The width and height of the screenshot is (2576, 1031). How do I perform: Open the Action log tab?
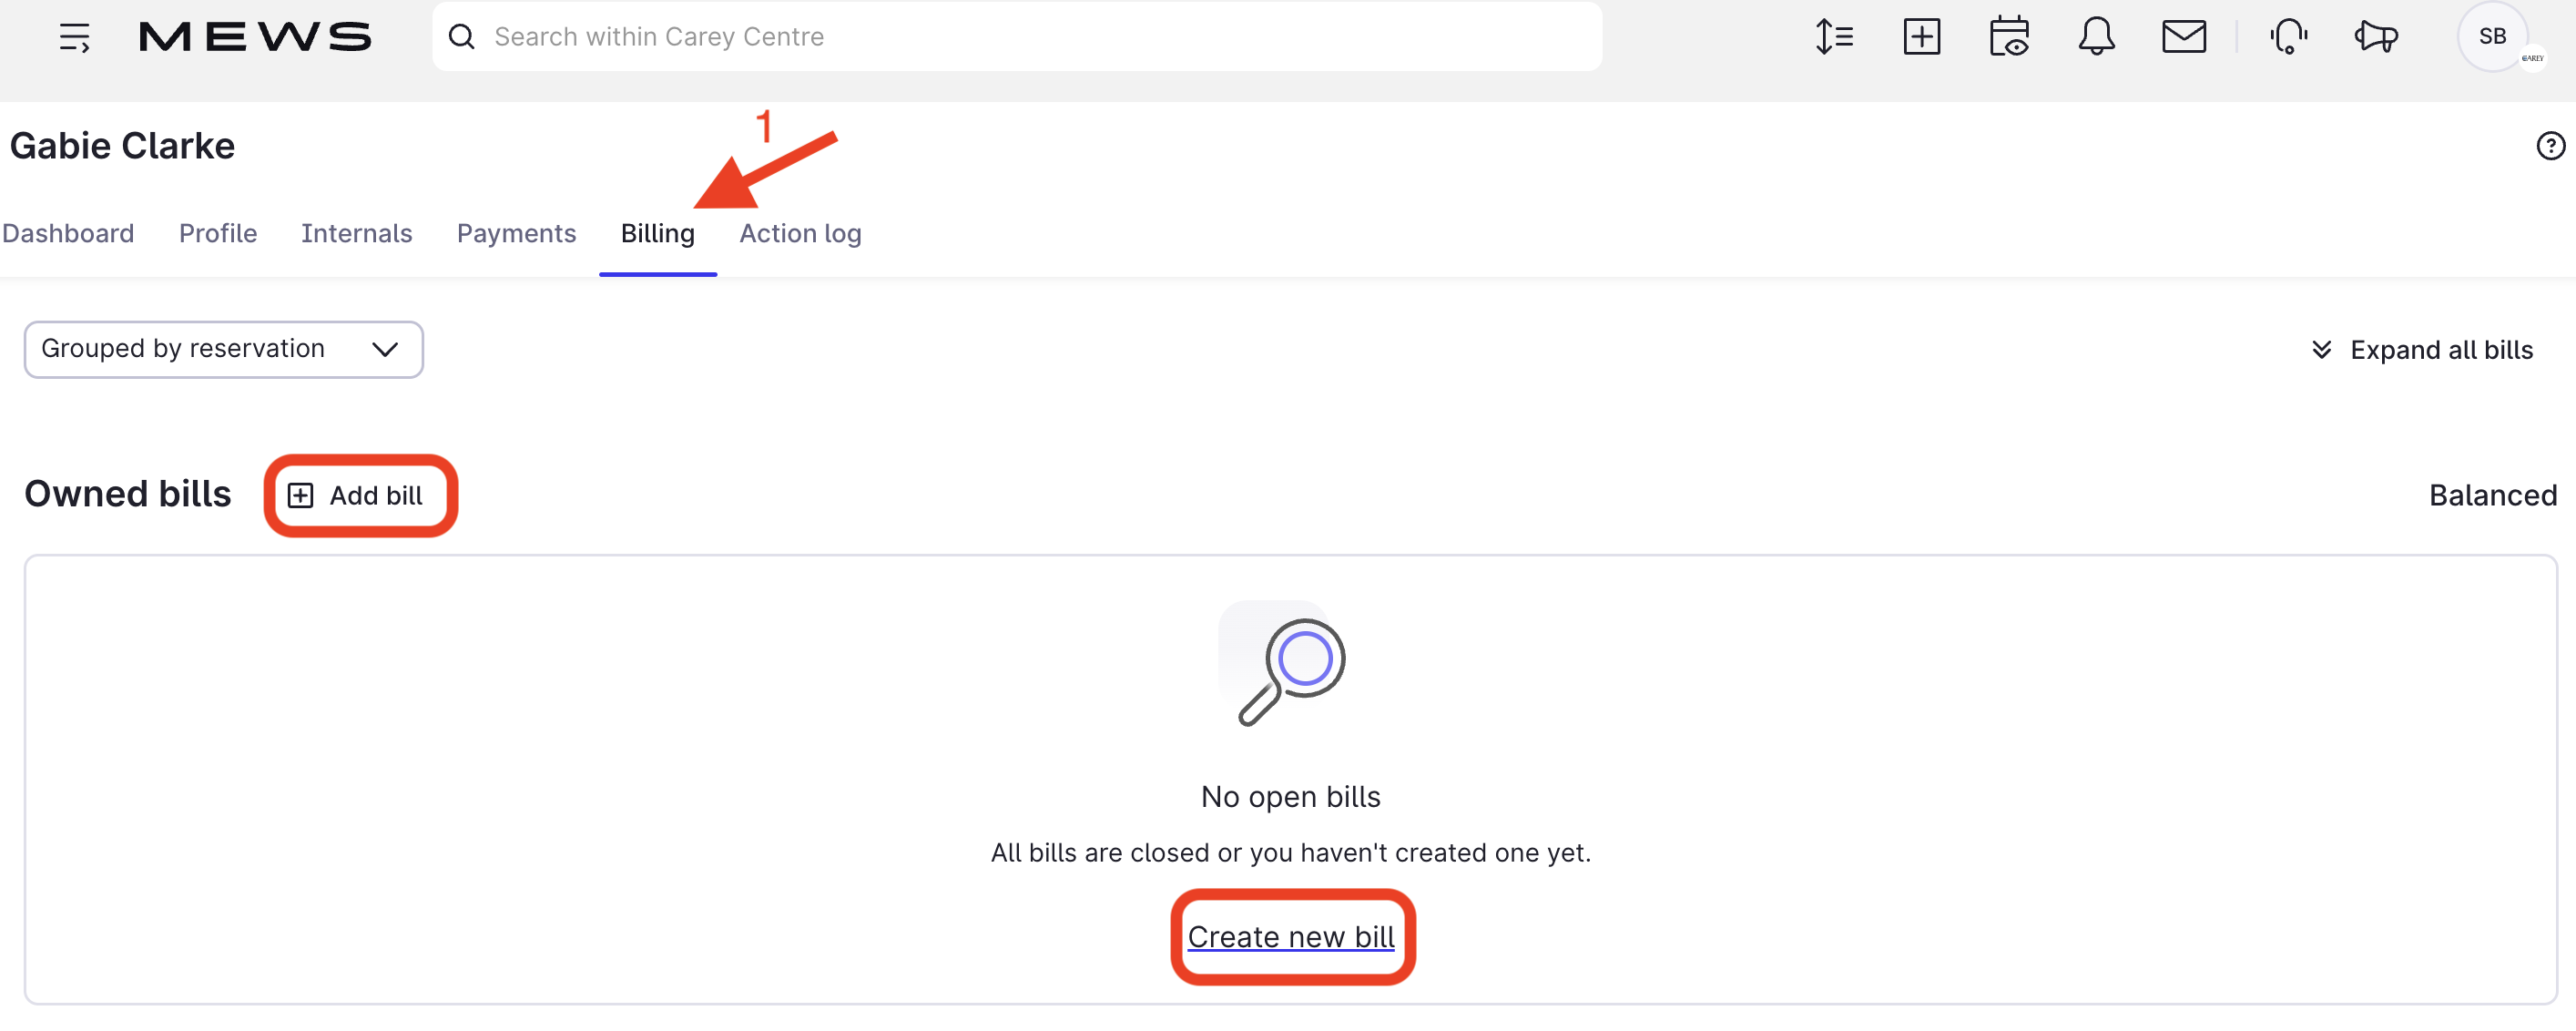pyautogui.click(x=800, y=233)
